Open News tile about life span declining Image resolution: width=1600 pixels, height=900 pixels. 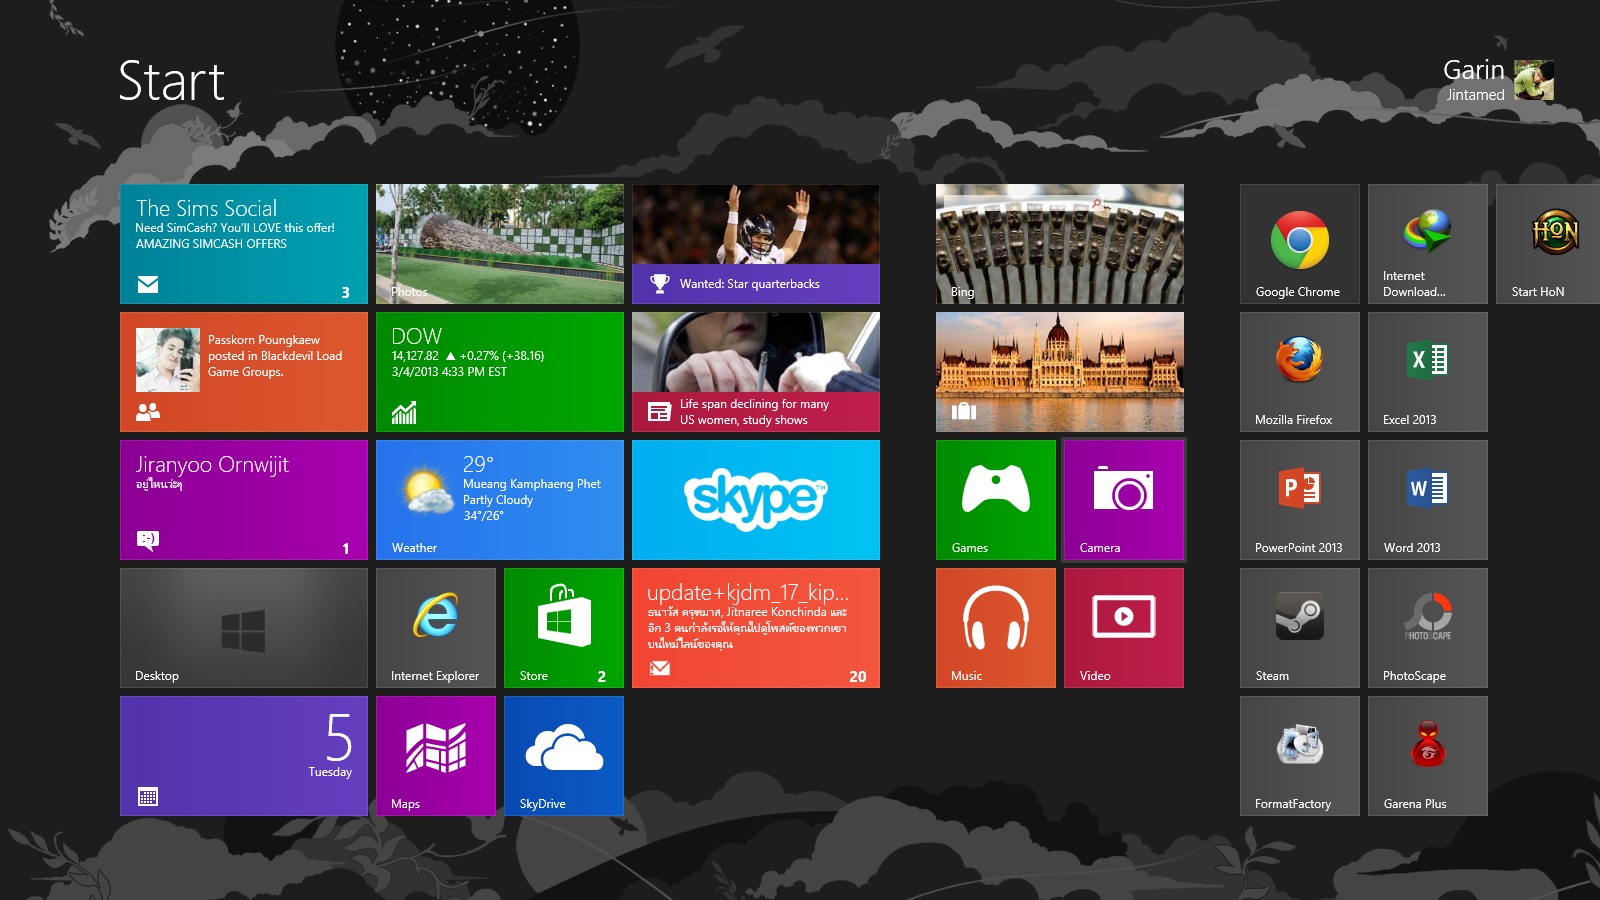click(x=756, y=372)
